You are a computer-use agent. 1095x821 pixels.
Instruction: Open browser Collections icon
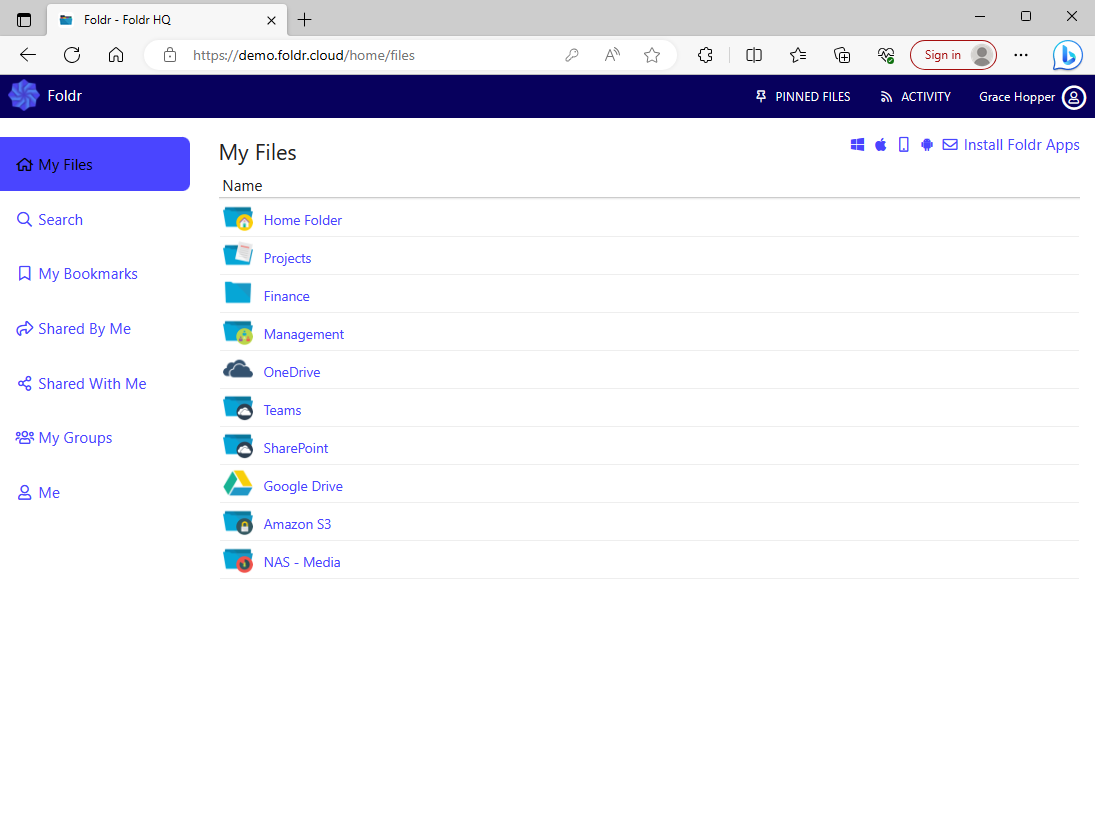pyautogui.click(x=842, y=55)
